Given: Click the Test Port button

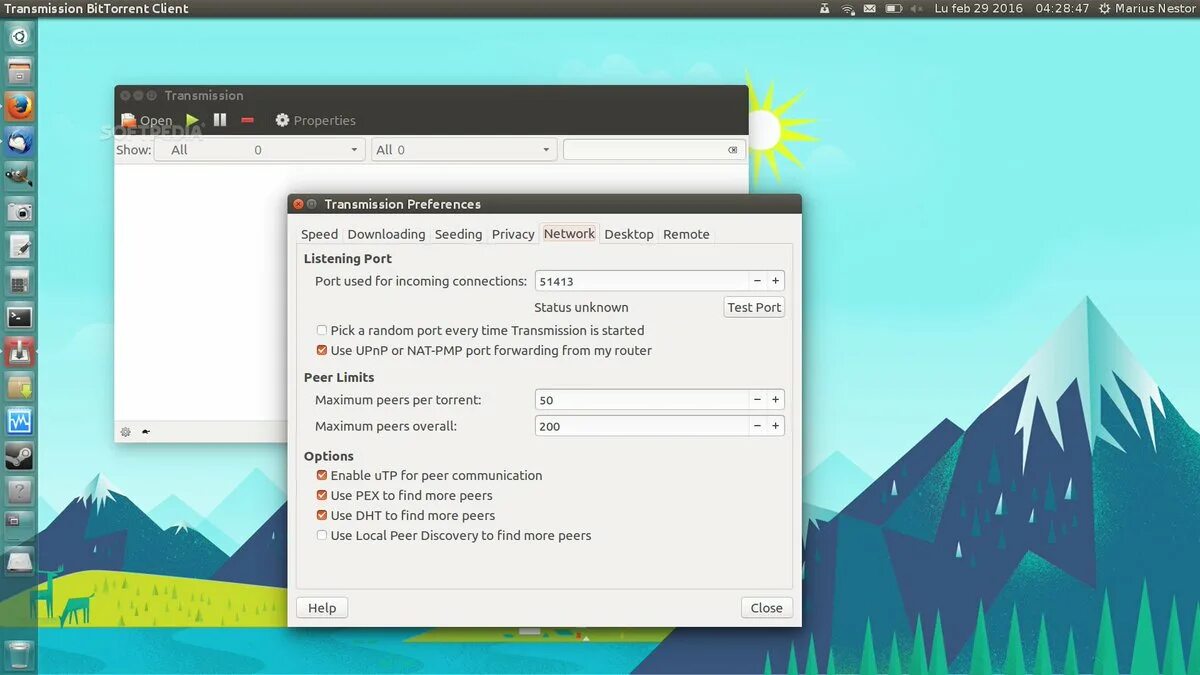Looking at the screenshot, I should (x=754, y=307).
